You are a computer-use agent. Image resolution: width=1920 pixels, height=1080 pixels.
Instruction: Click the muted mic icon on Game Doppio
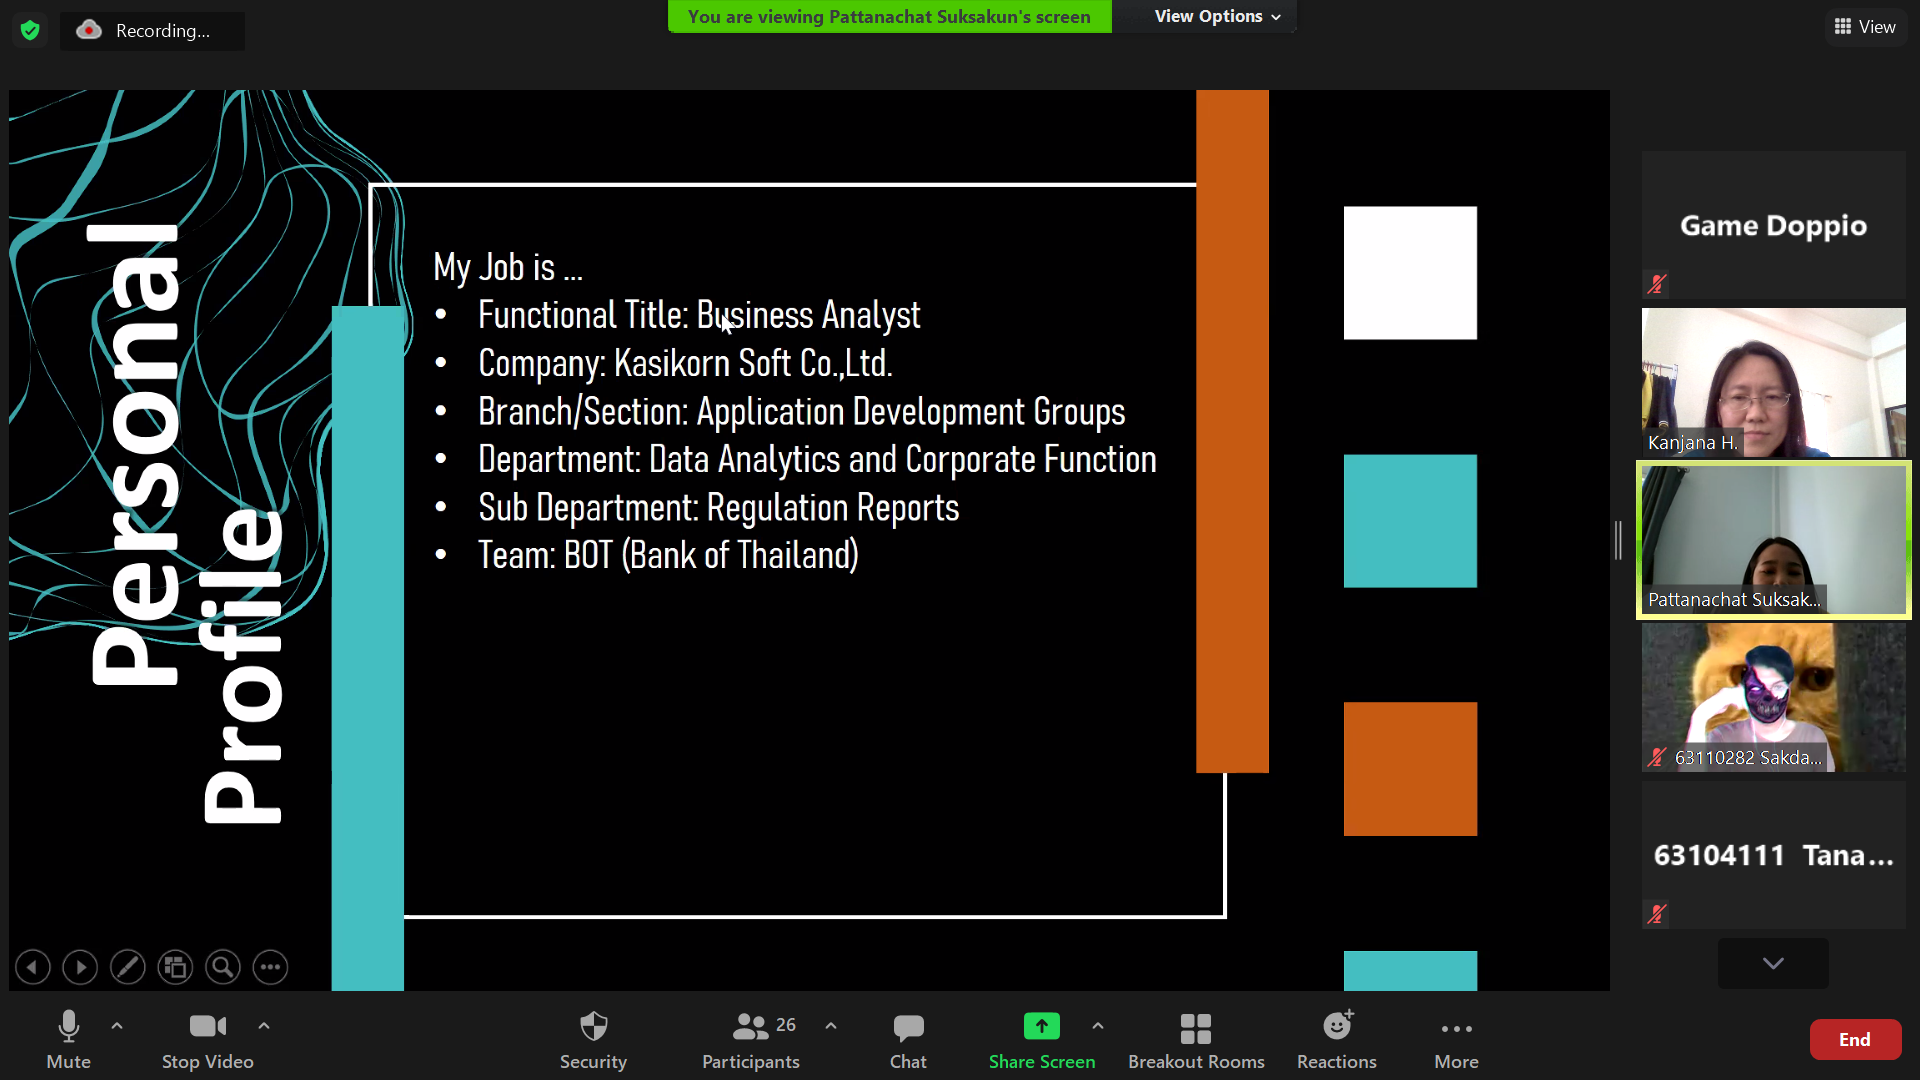click(x=1657, y=284)
